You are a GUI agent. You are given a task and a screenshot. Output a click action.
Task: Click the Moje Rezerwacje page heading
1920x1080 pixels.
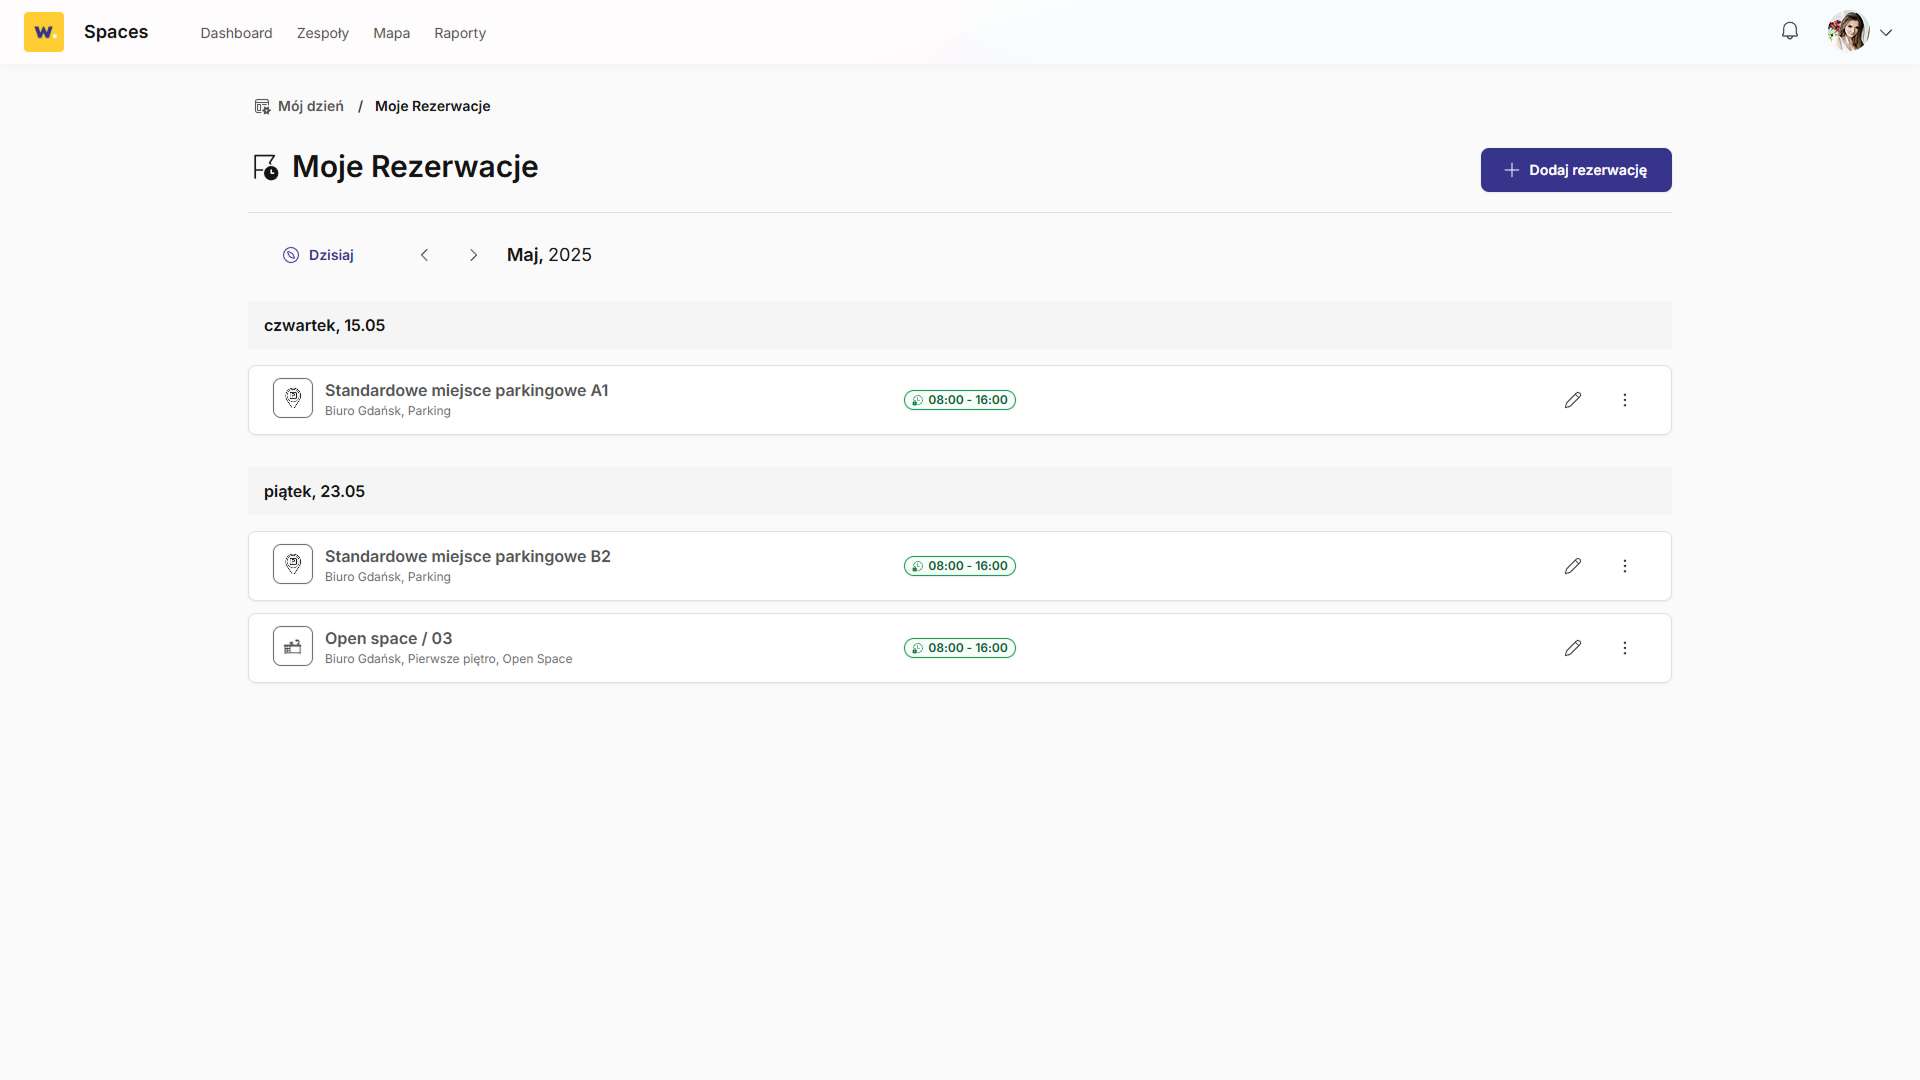[x=415, y=166]
